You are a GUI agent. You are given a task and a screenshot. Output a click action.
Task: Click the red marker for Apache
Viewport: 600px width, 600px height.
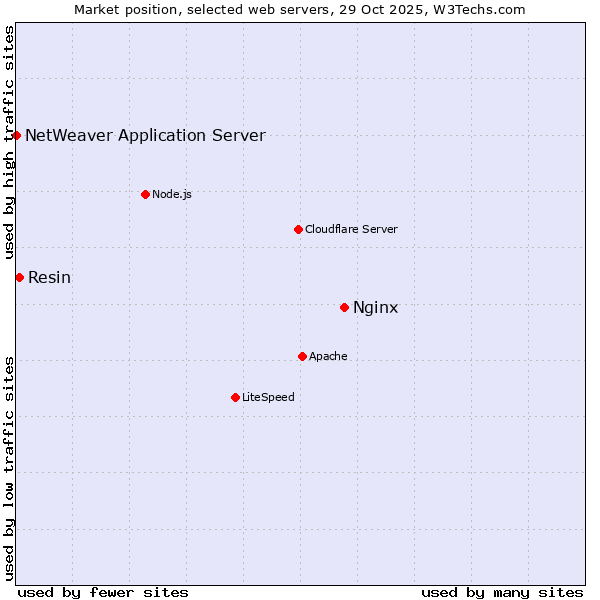302,356
